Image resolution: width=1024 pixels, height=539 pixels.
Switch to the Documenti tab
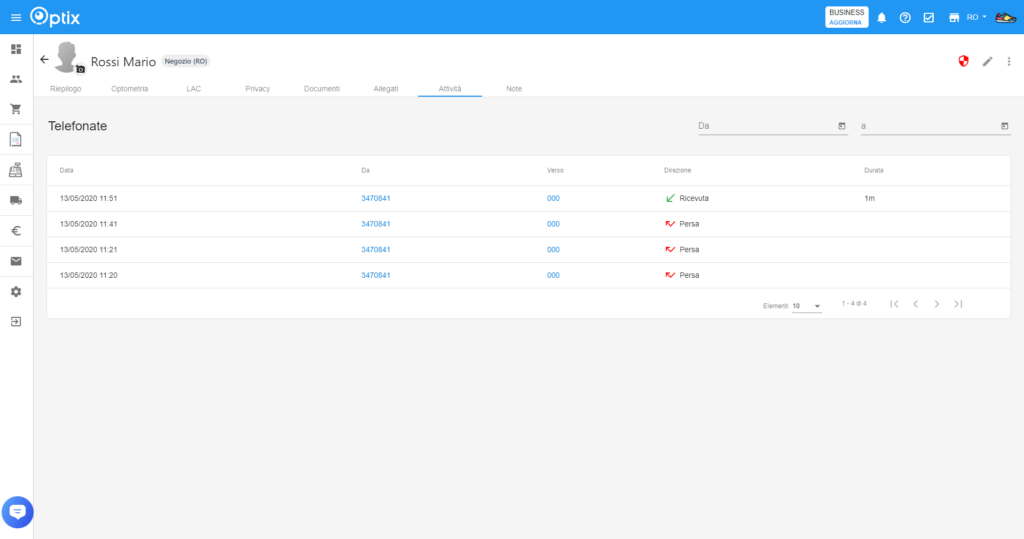point(322,89)
